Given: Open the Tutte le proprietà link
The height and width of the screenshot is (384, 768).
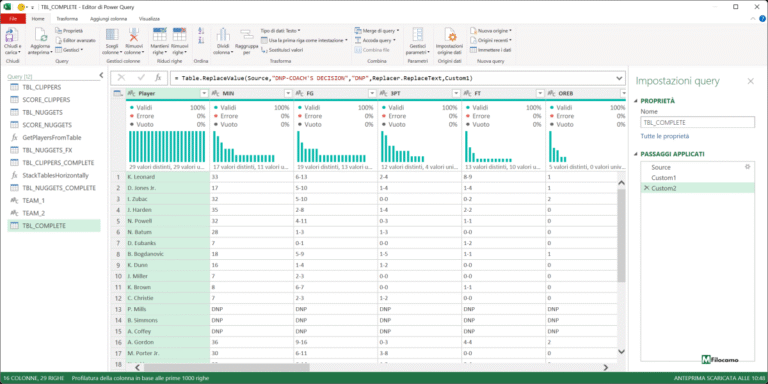Looking at the screenshot, I should click(665, 136).
